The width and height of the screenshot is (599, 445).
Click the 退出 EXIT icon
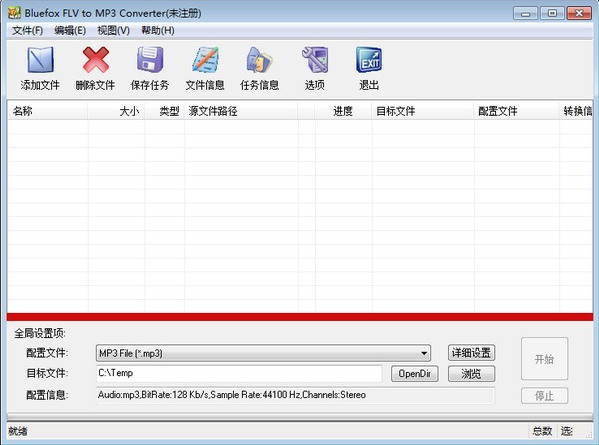(369, 60)
